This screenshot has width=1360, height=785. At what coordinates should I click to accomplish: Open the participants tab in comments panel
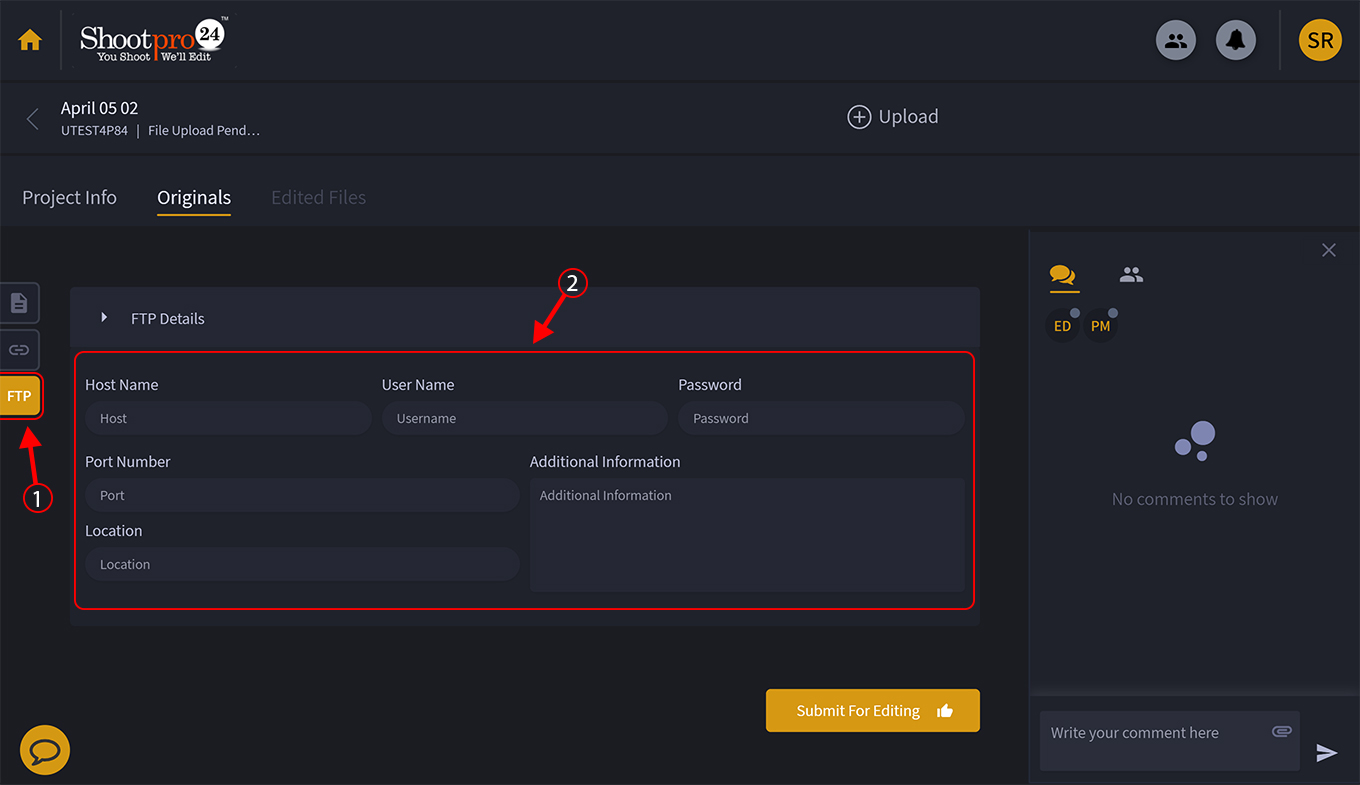click(1131, 275)
